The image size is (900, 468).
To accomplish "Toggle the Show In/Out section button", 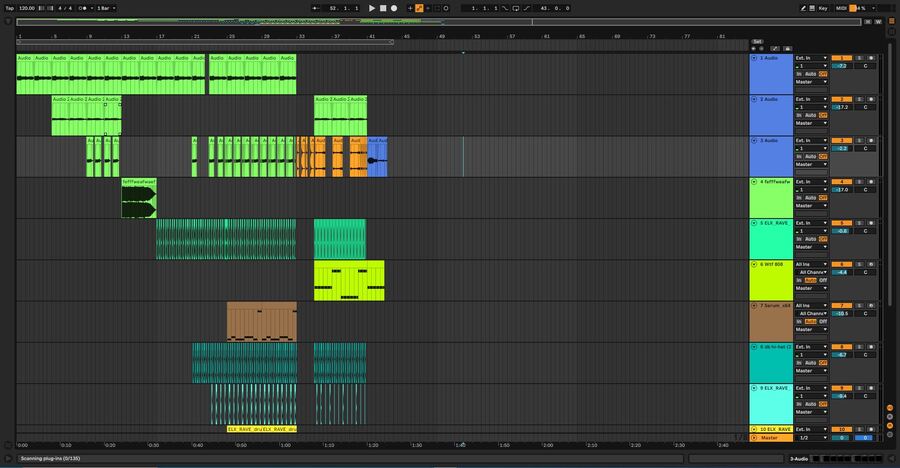I will [x=890, y=408].
